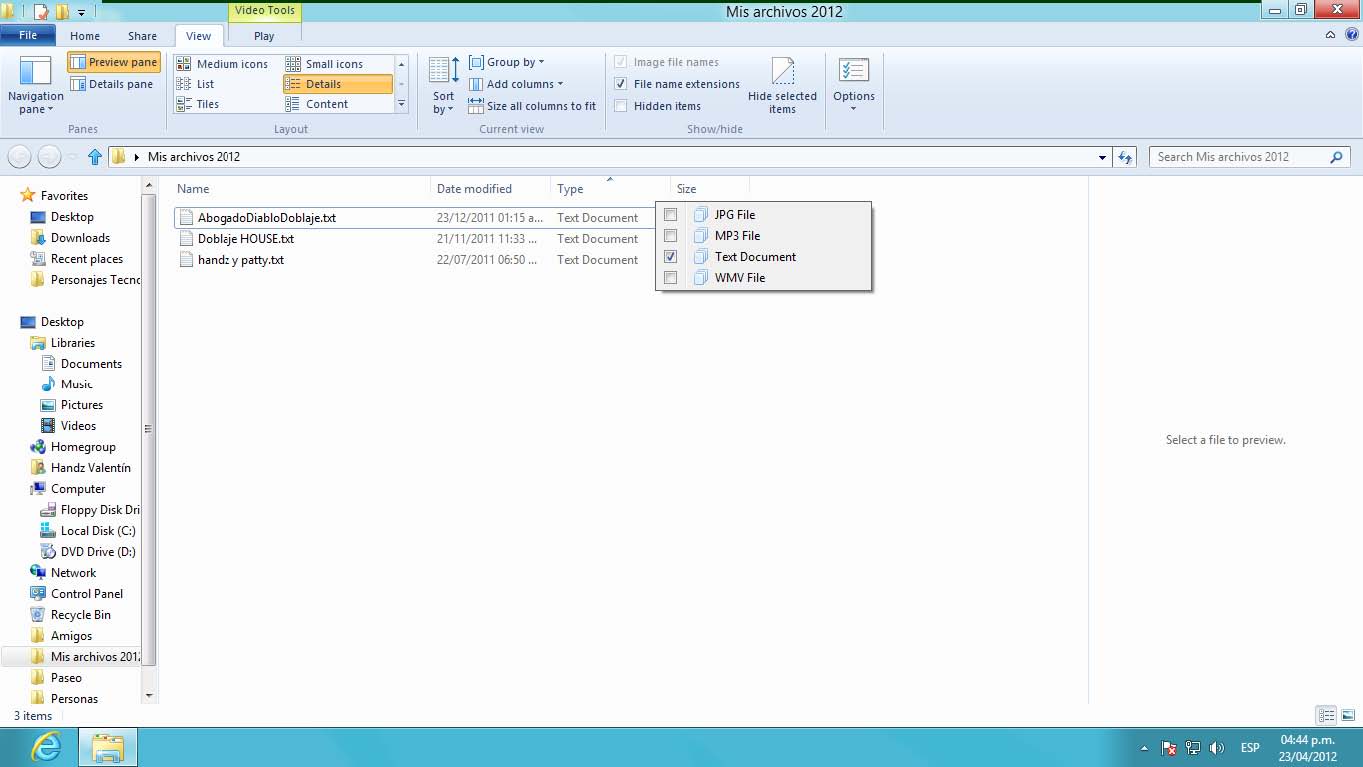Click the refresh icon beside address bar

point(1125,157)
